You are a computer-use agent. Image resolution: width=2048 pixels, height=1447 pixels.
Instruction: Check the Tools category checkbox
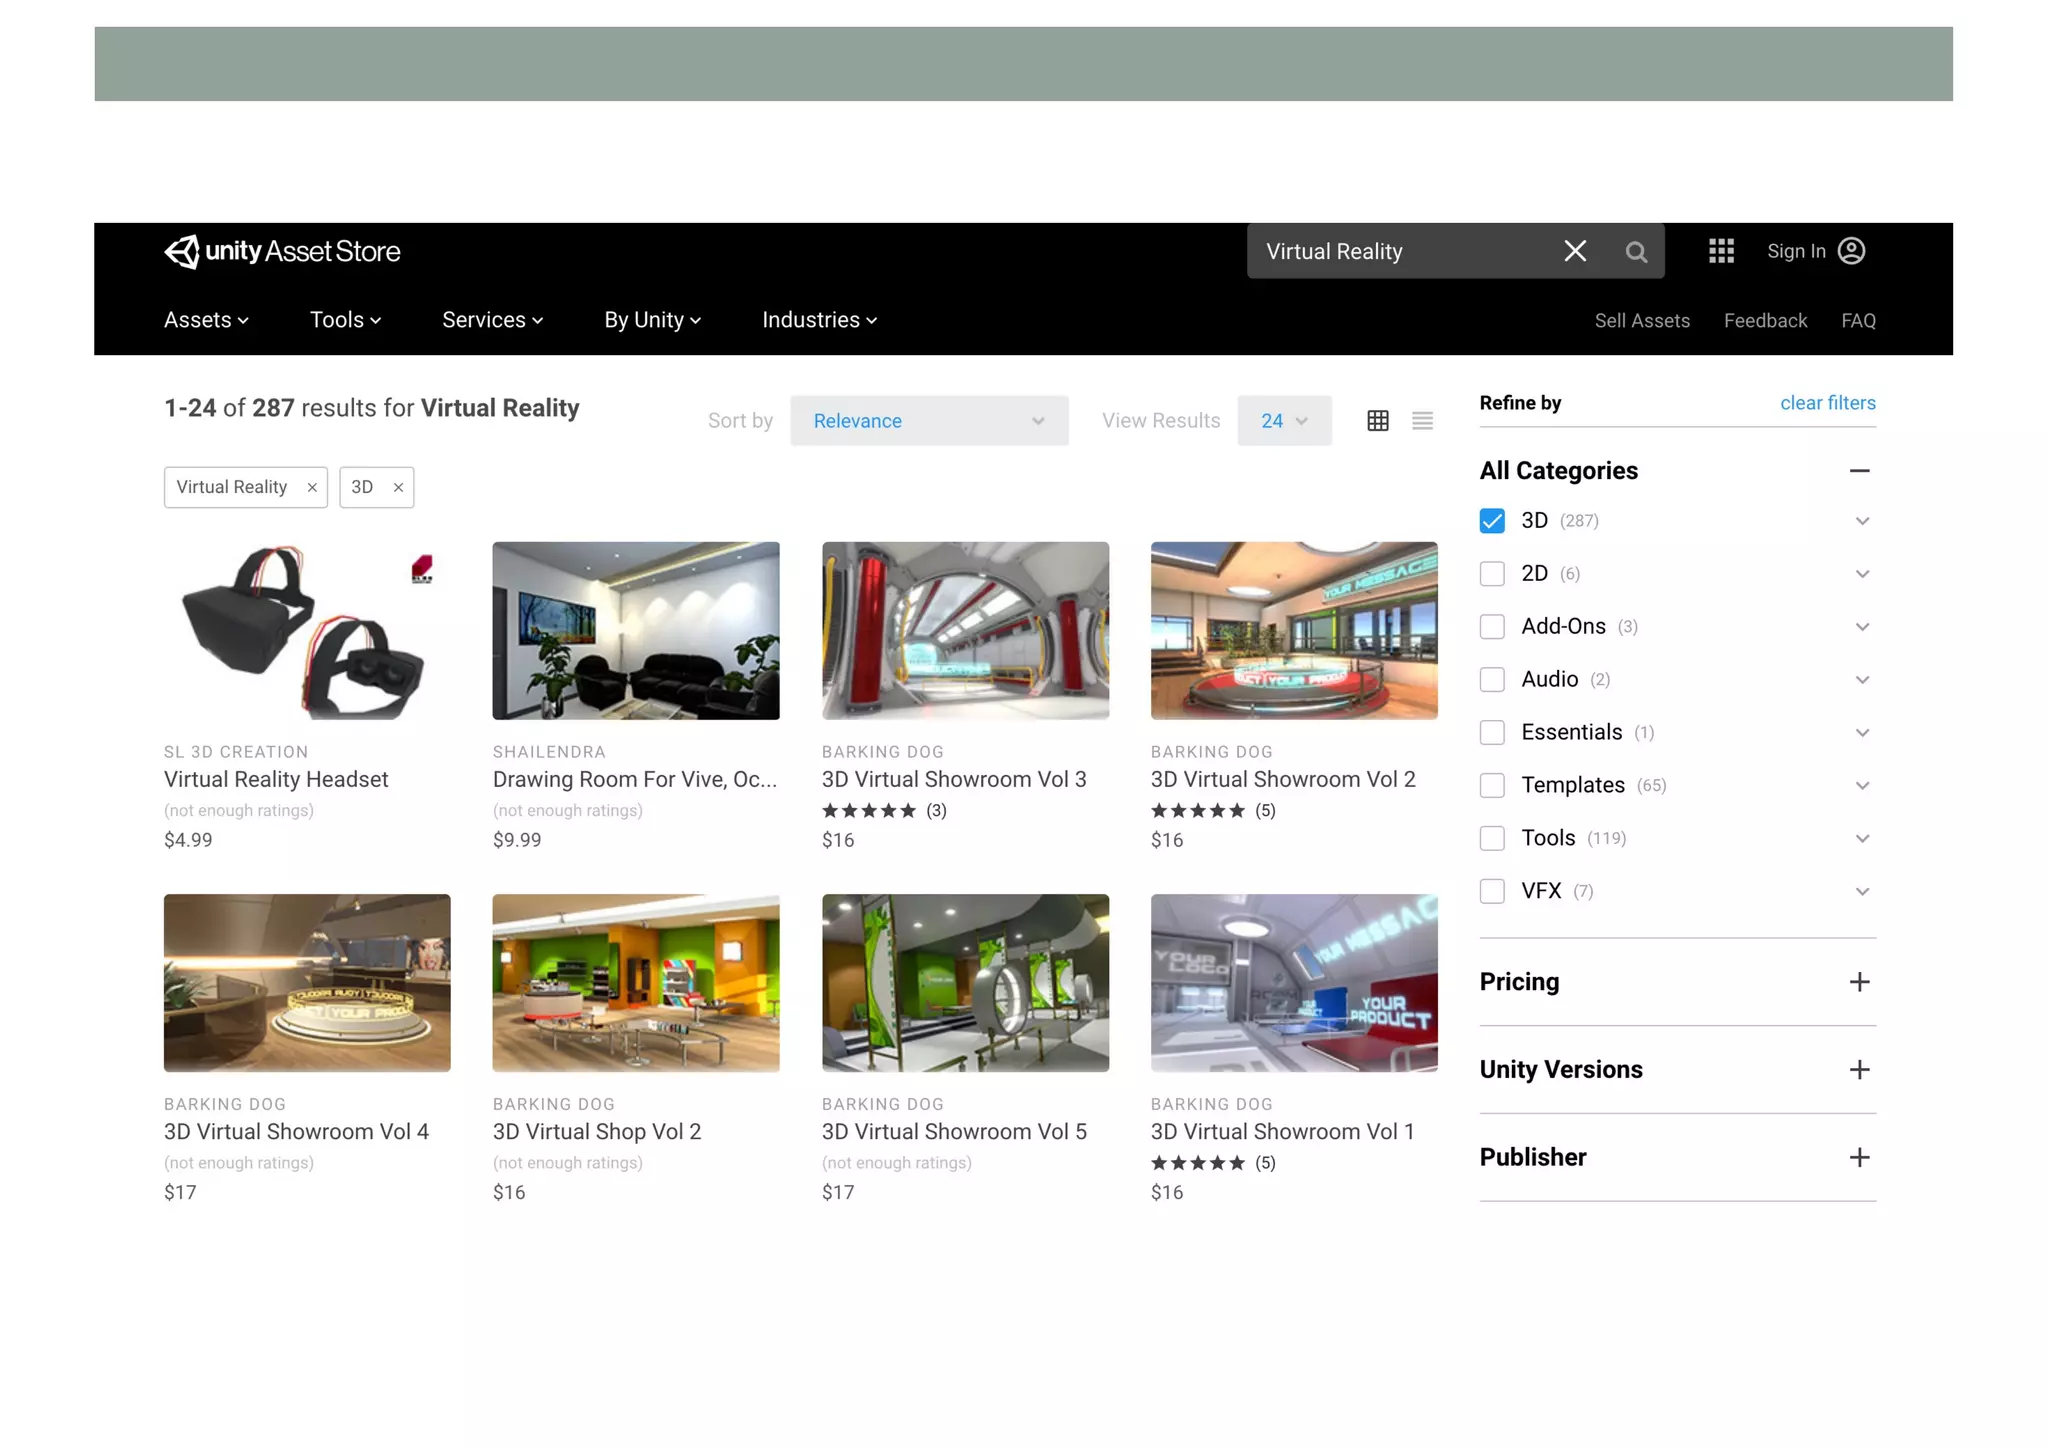pos(1492,839)
